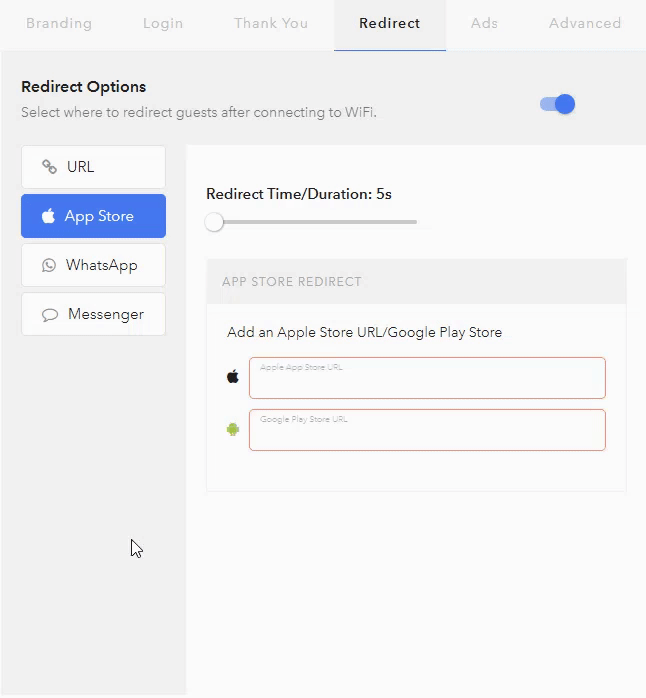The width and height of the screenshot is (646, 698).
Task: Select the Redirect tab
Action: (x=390, y=23)
